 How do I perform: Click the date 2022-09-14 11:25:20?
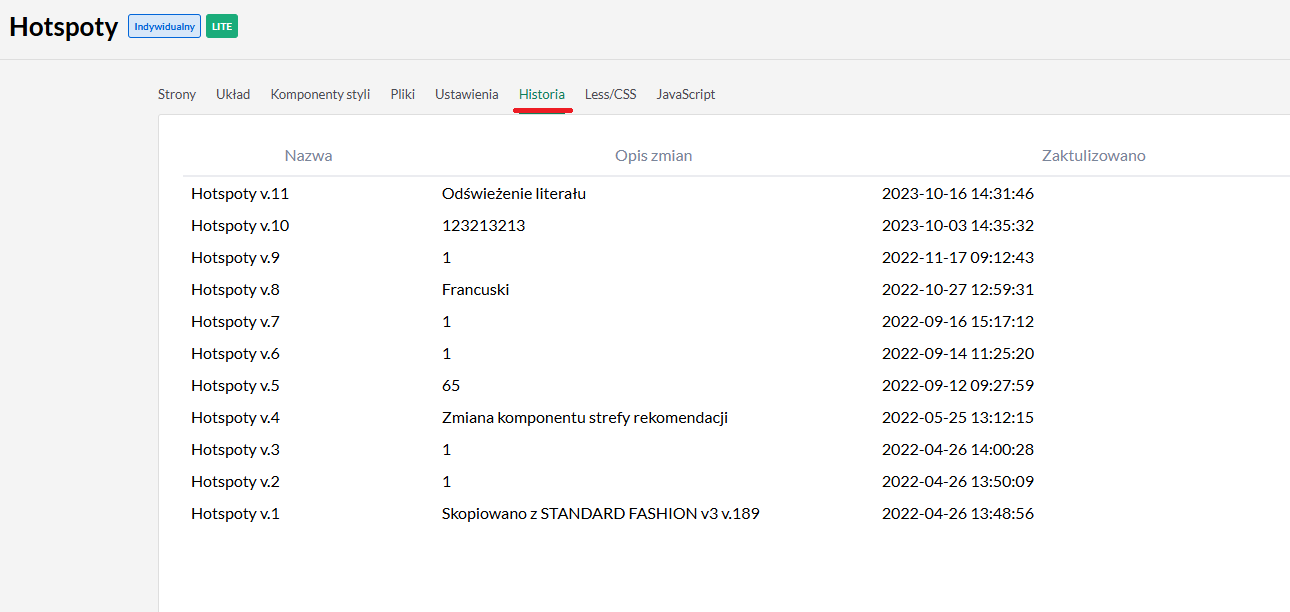(x=958, y=354)
